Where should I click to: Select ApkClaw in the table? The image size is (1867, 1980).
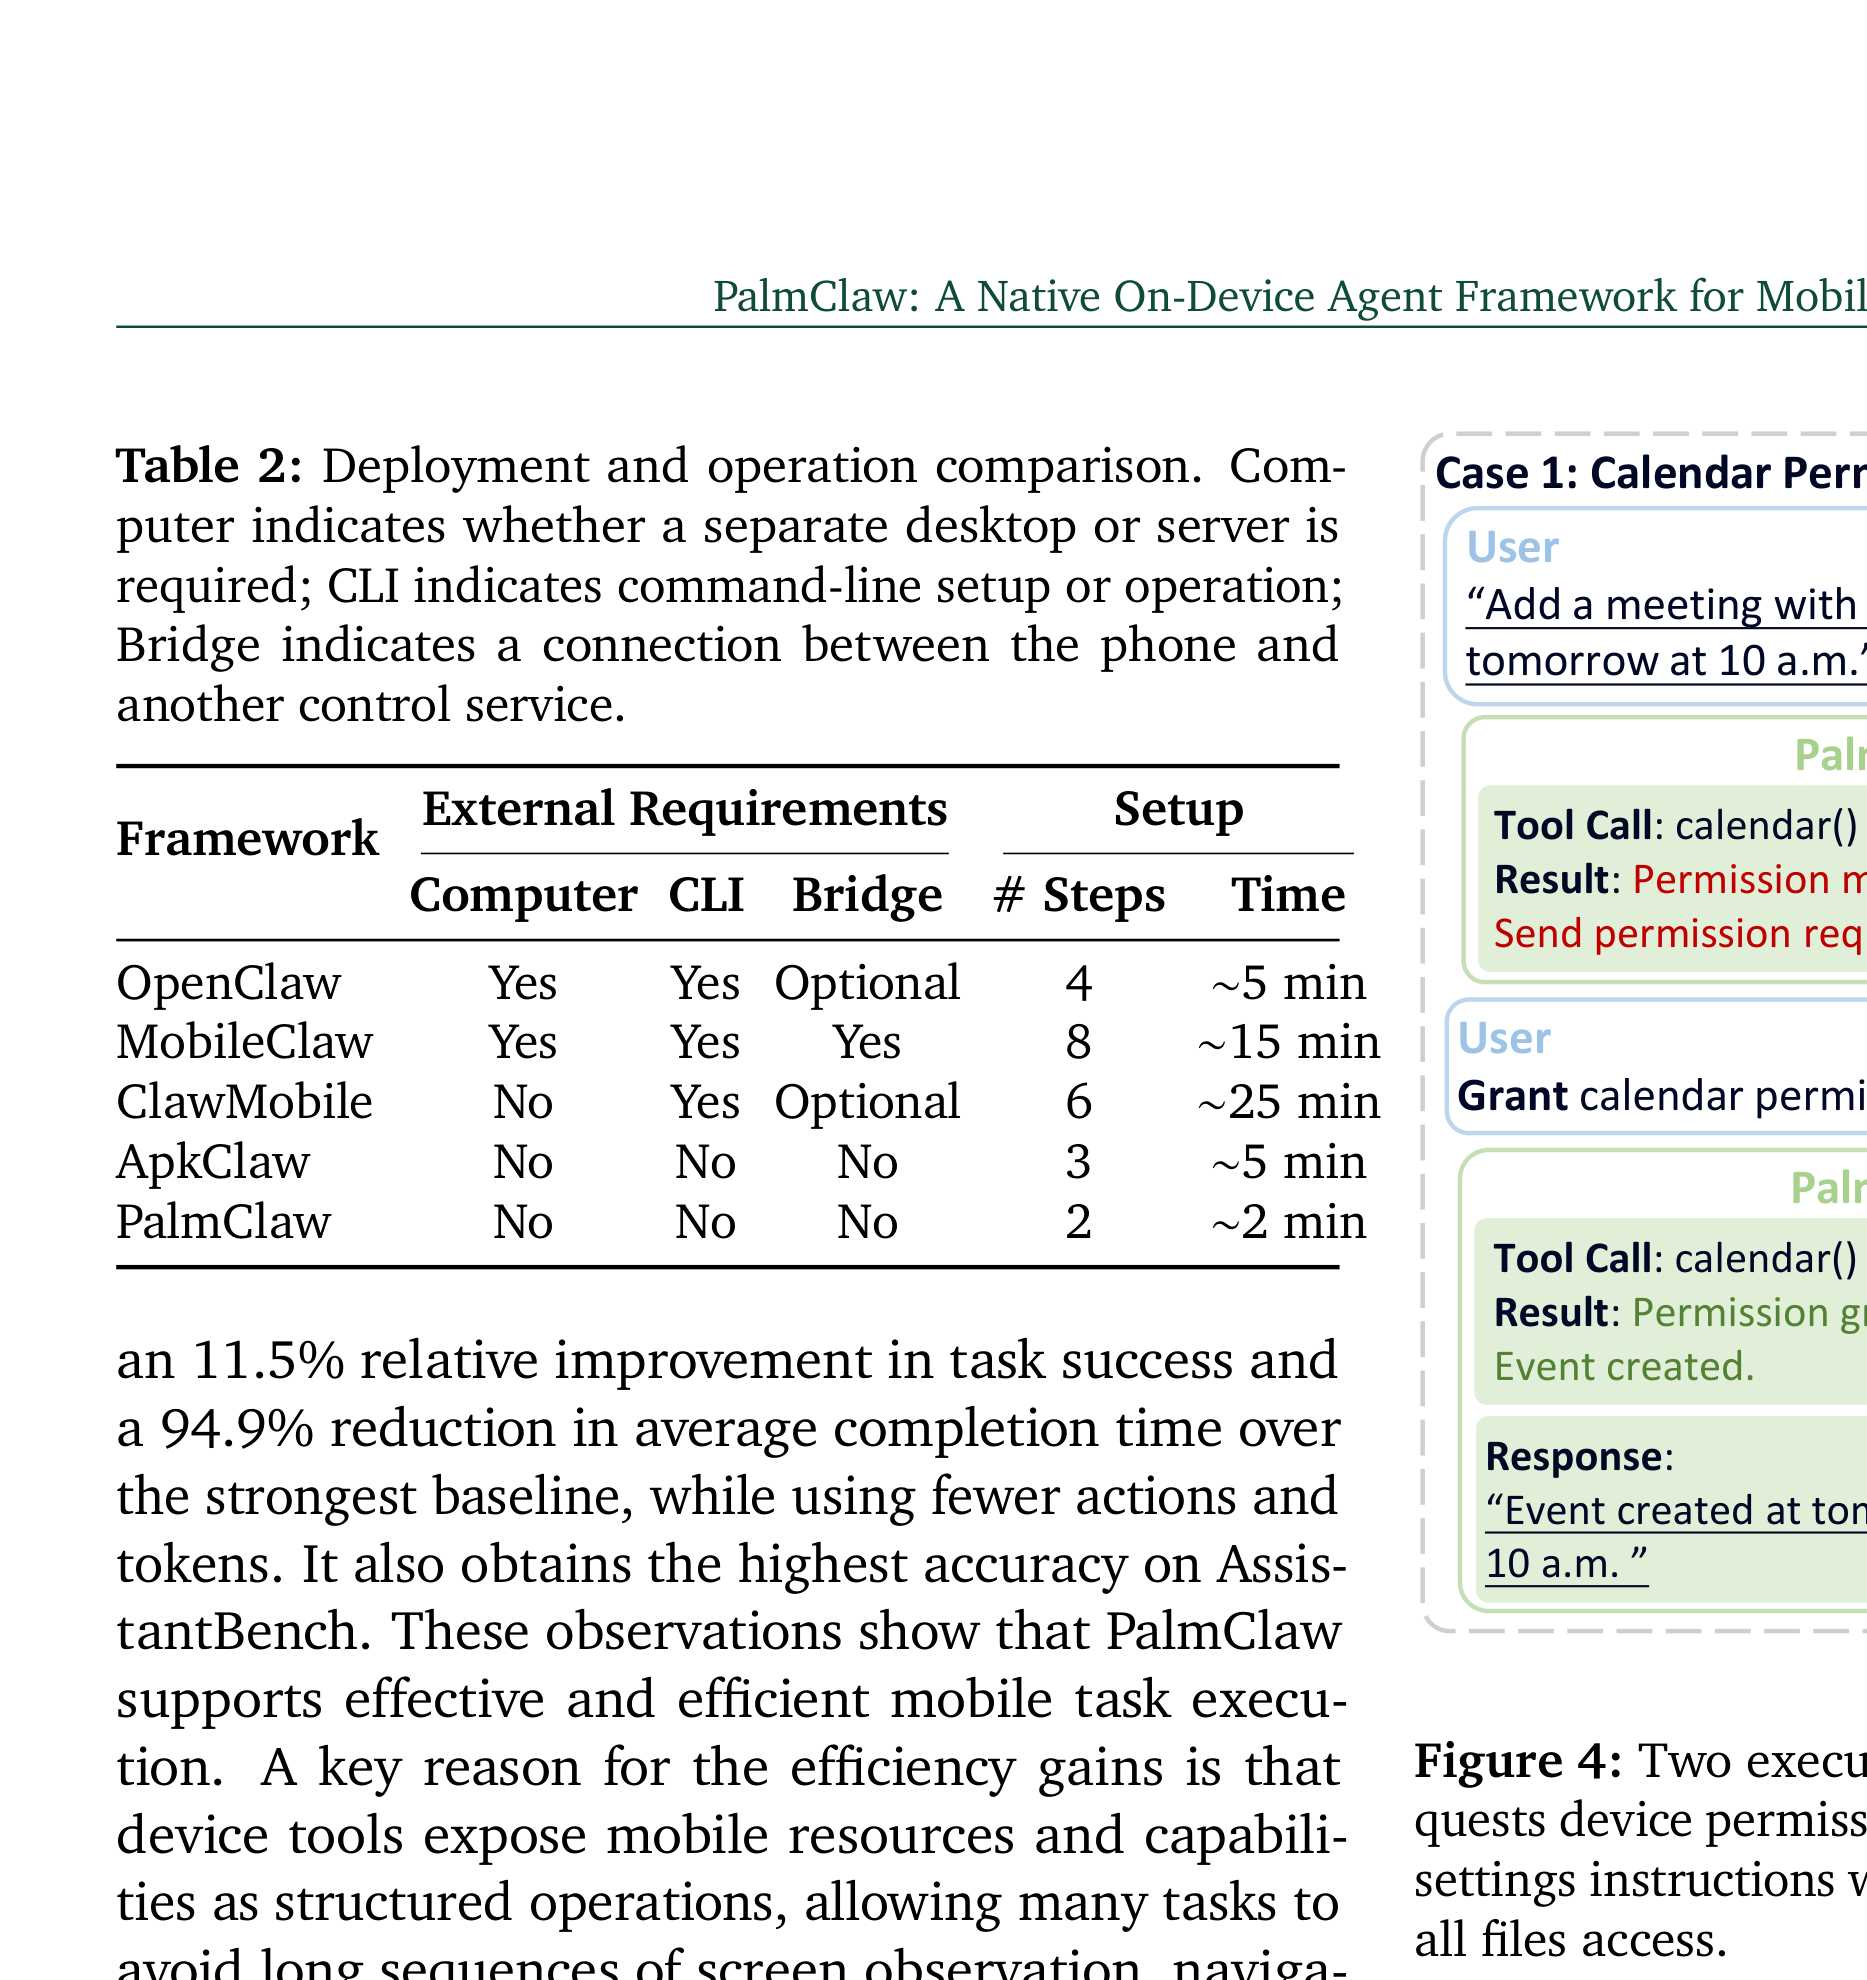point(213,1162)
